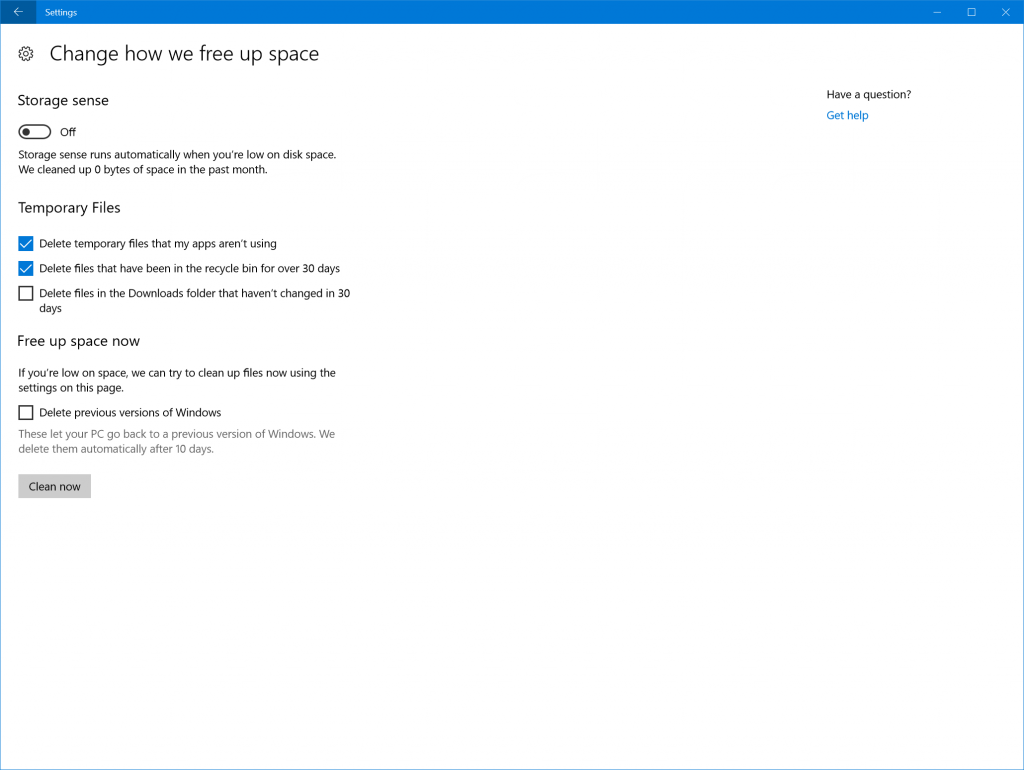Click the 'Change how we free up space' heading
Screen dimensions: 1024x770
coord(184,54)
